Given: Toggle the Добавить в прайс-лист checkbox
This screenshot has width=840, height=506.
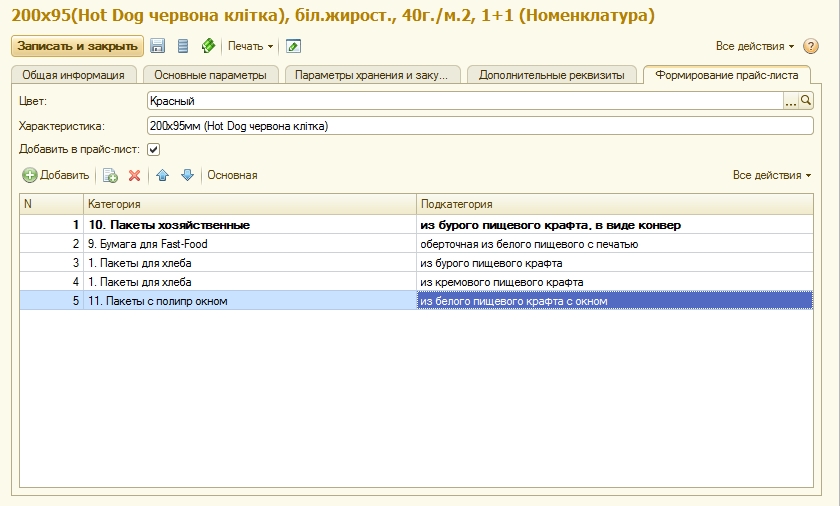Looking at the screenshot, I should click(x=154, y=150).
